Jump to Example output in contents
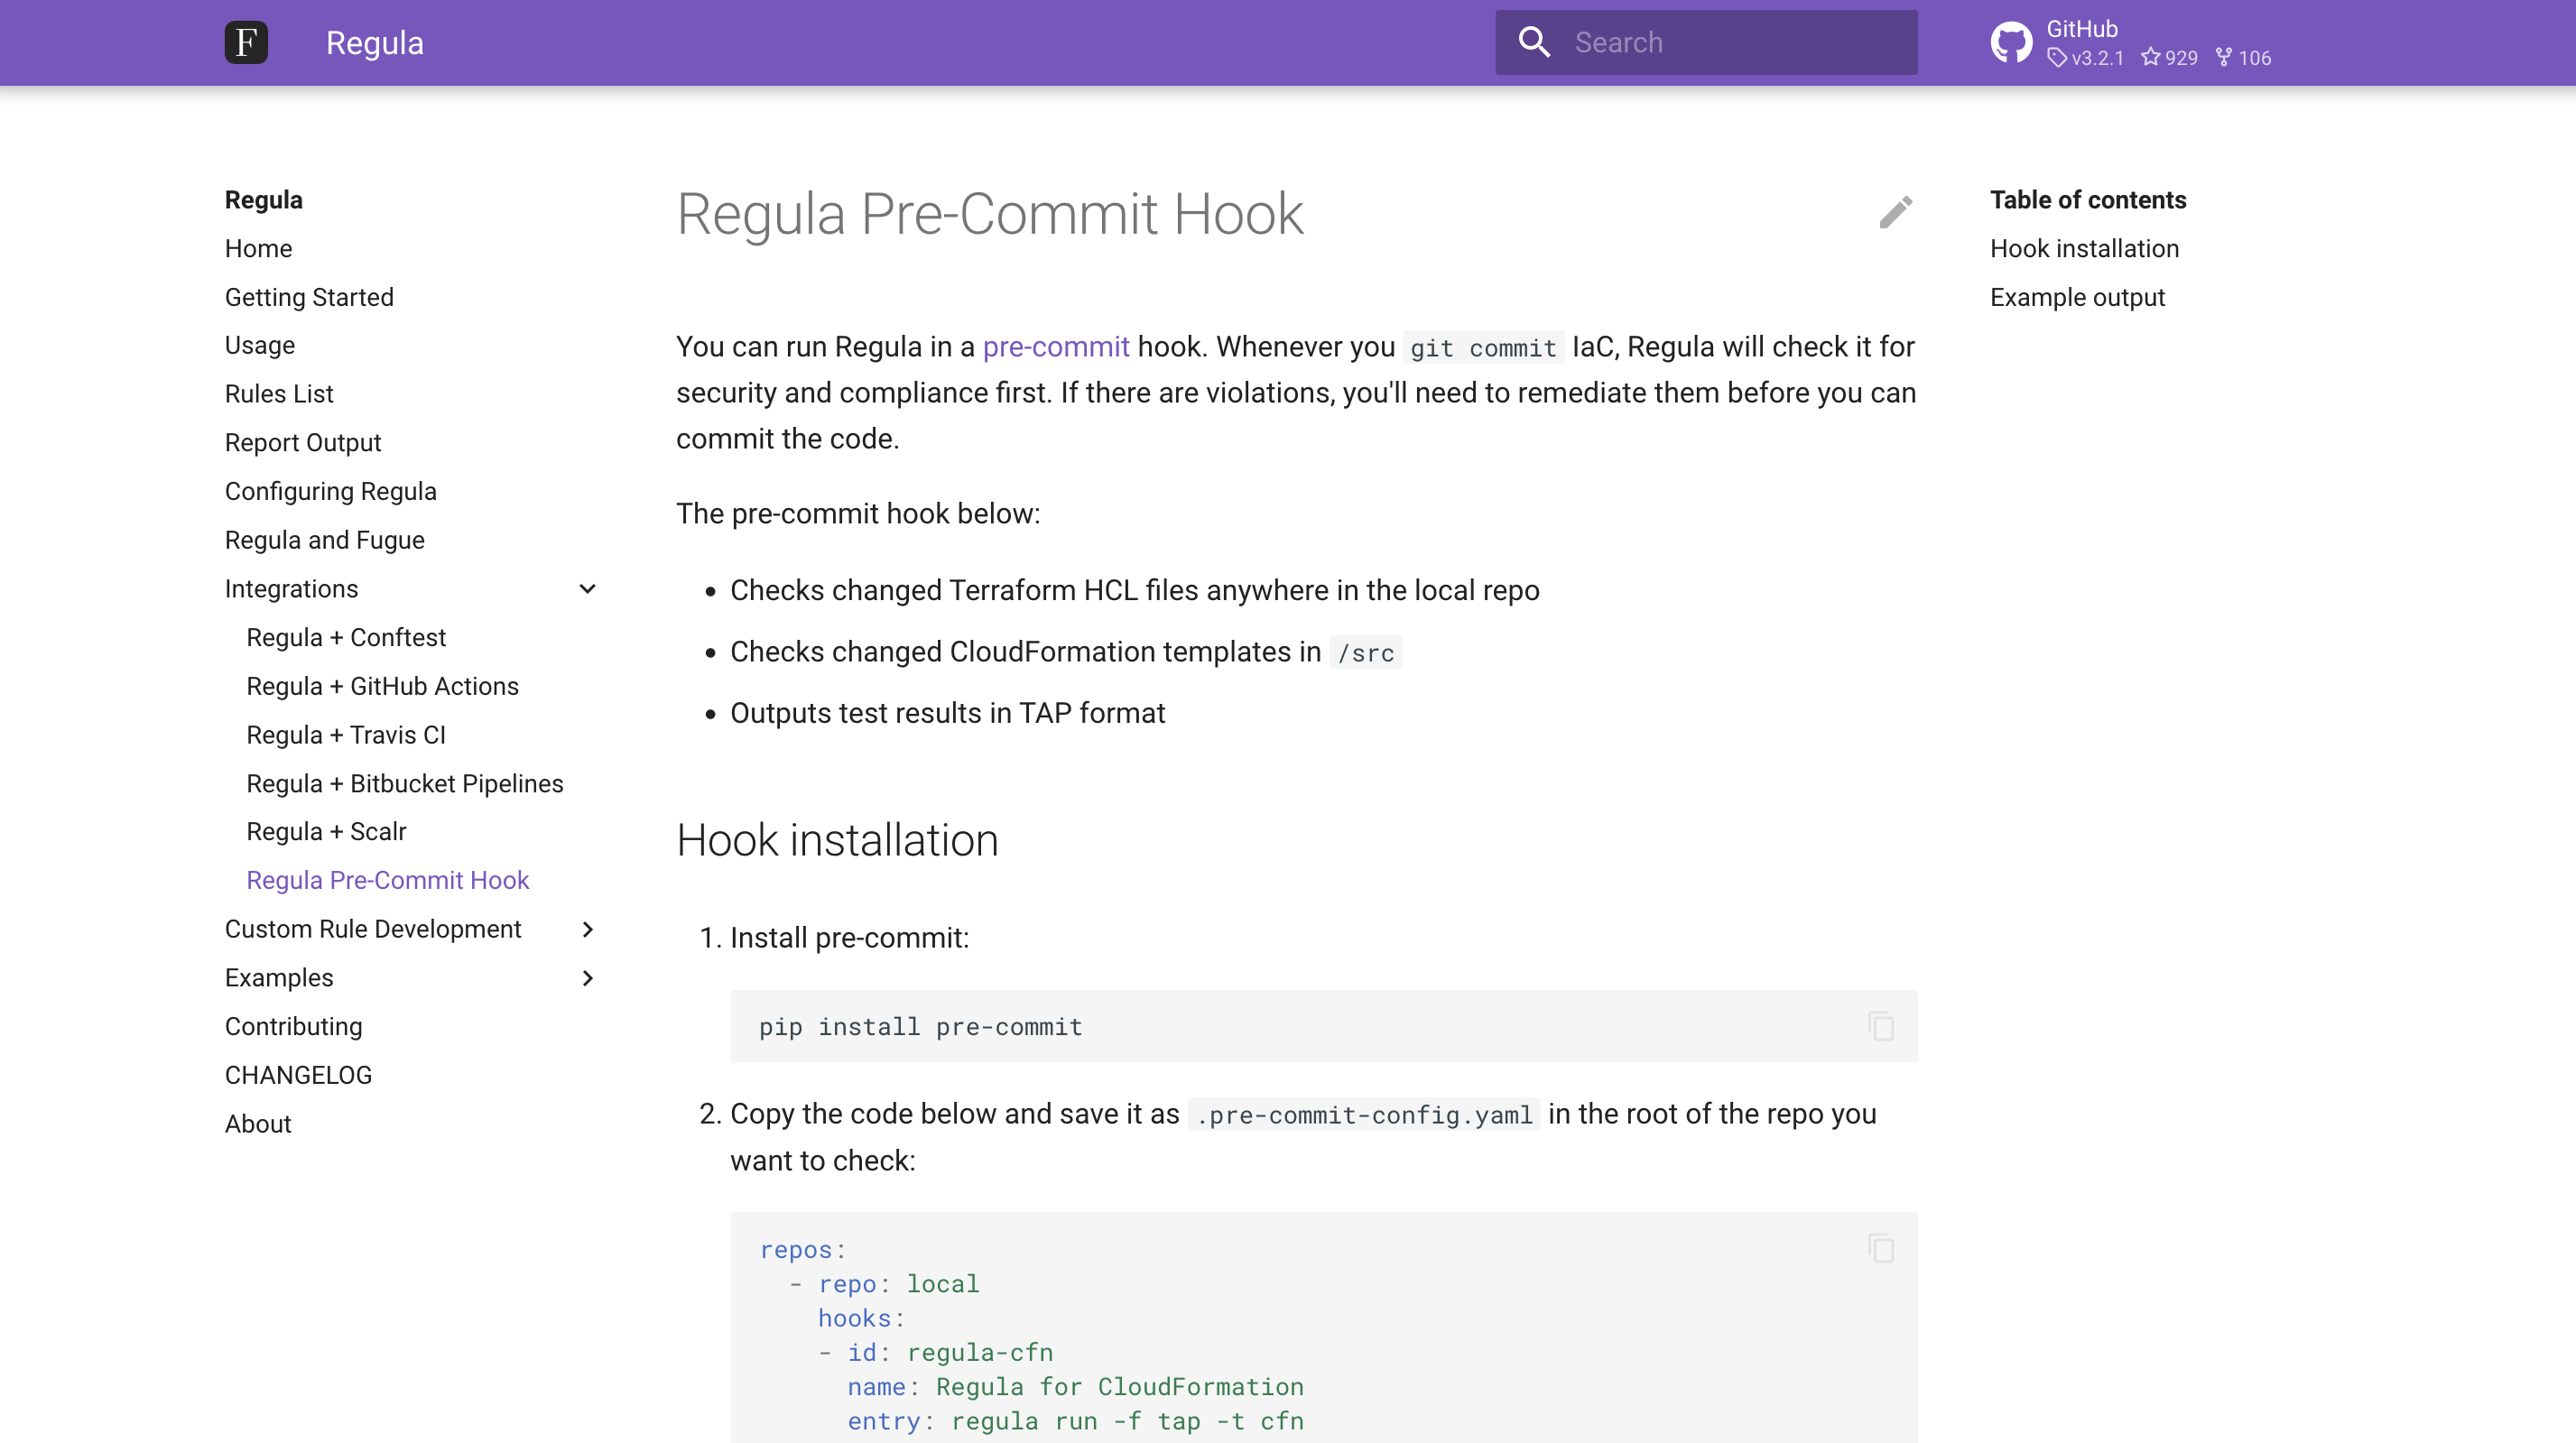The image size is (2576, 1443). click(x=2077, y=297)
